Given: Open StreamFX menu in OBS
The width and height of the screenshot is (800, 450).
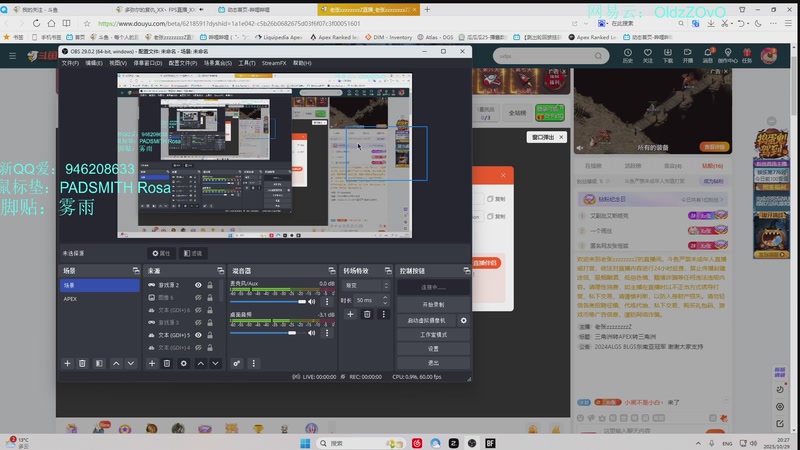Looking at the screenshot, I should (274, 63).
